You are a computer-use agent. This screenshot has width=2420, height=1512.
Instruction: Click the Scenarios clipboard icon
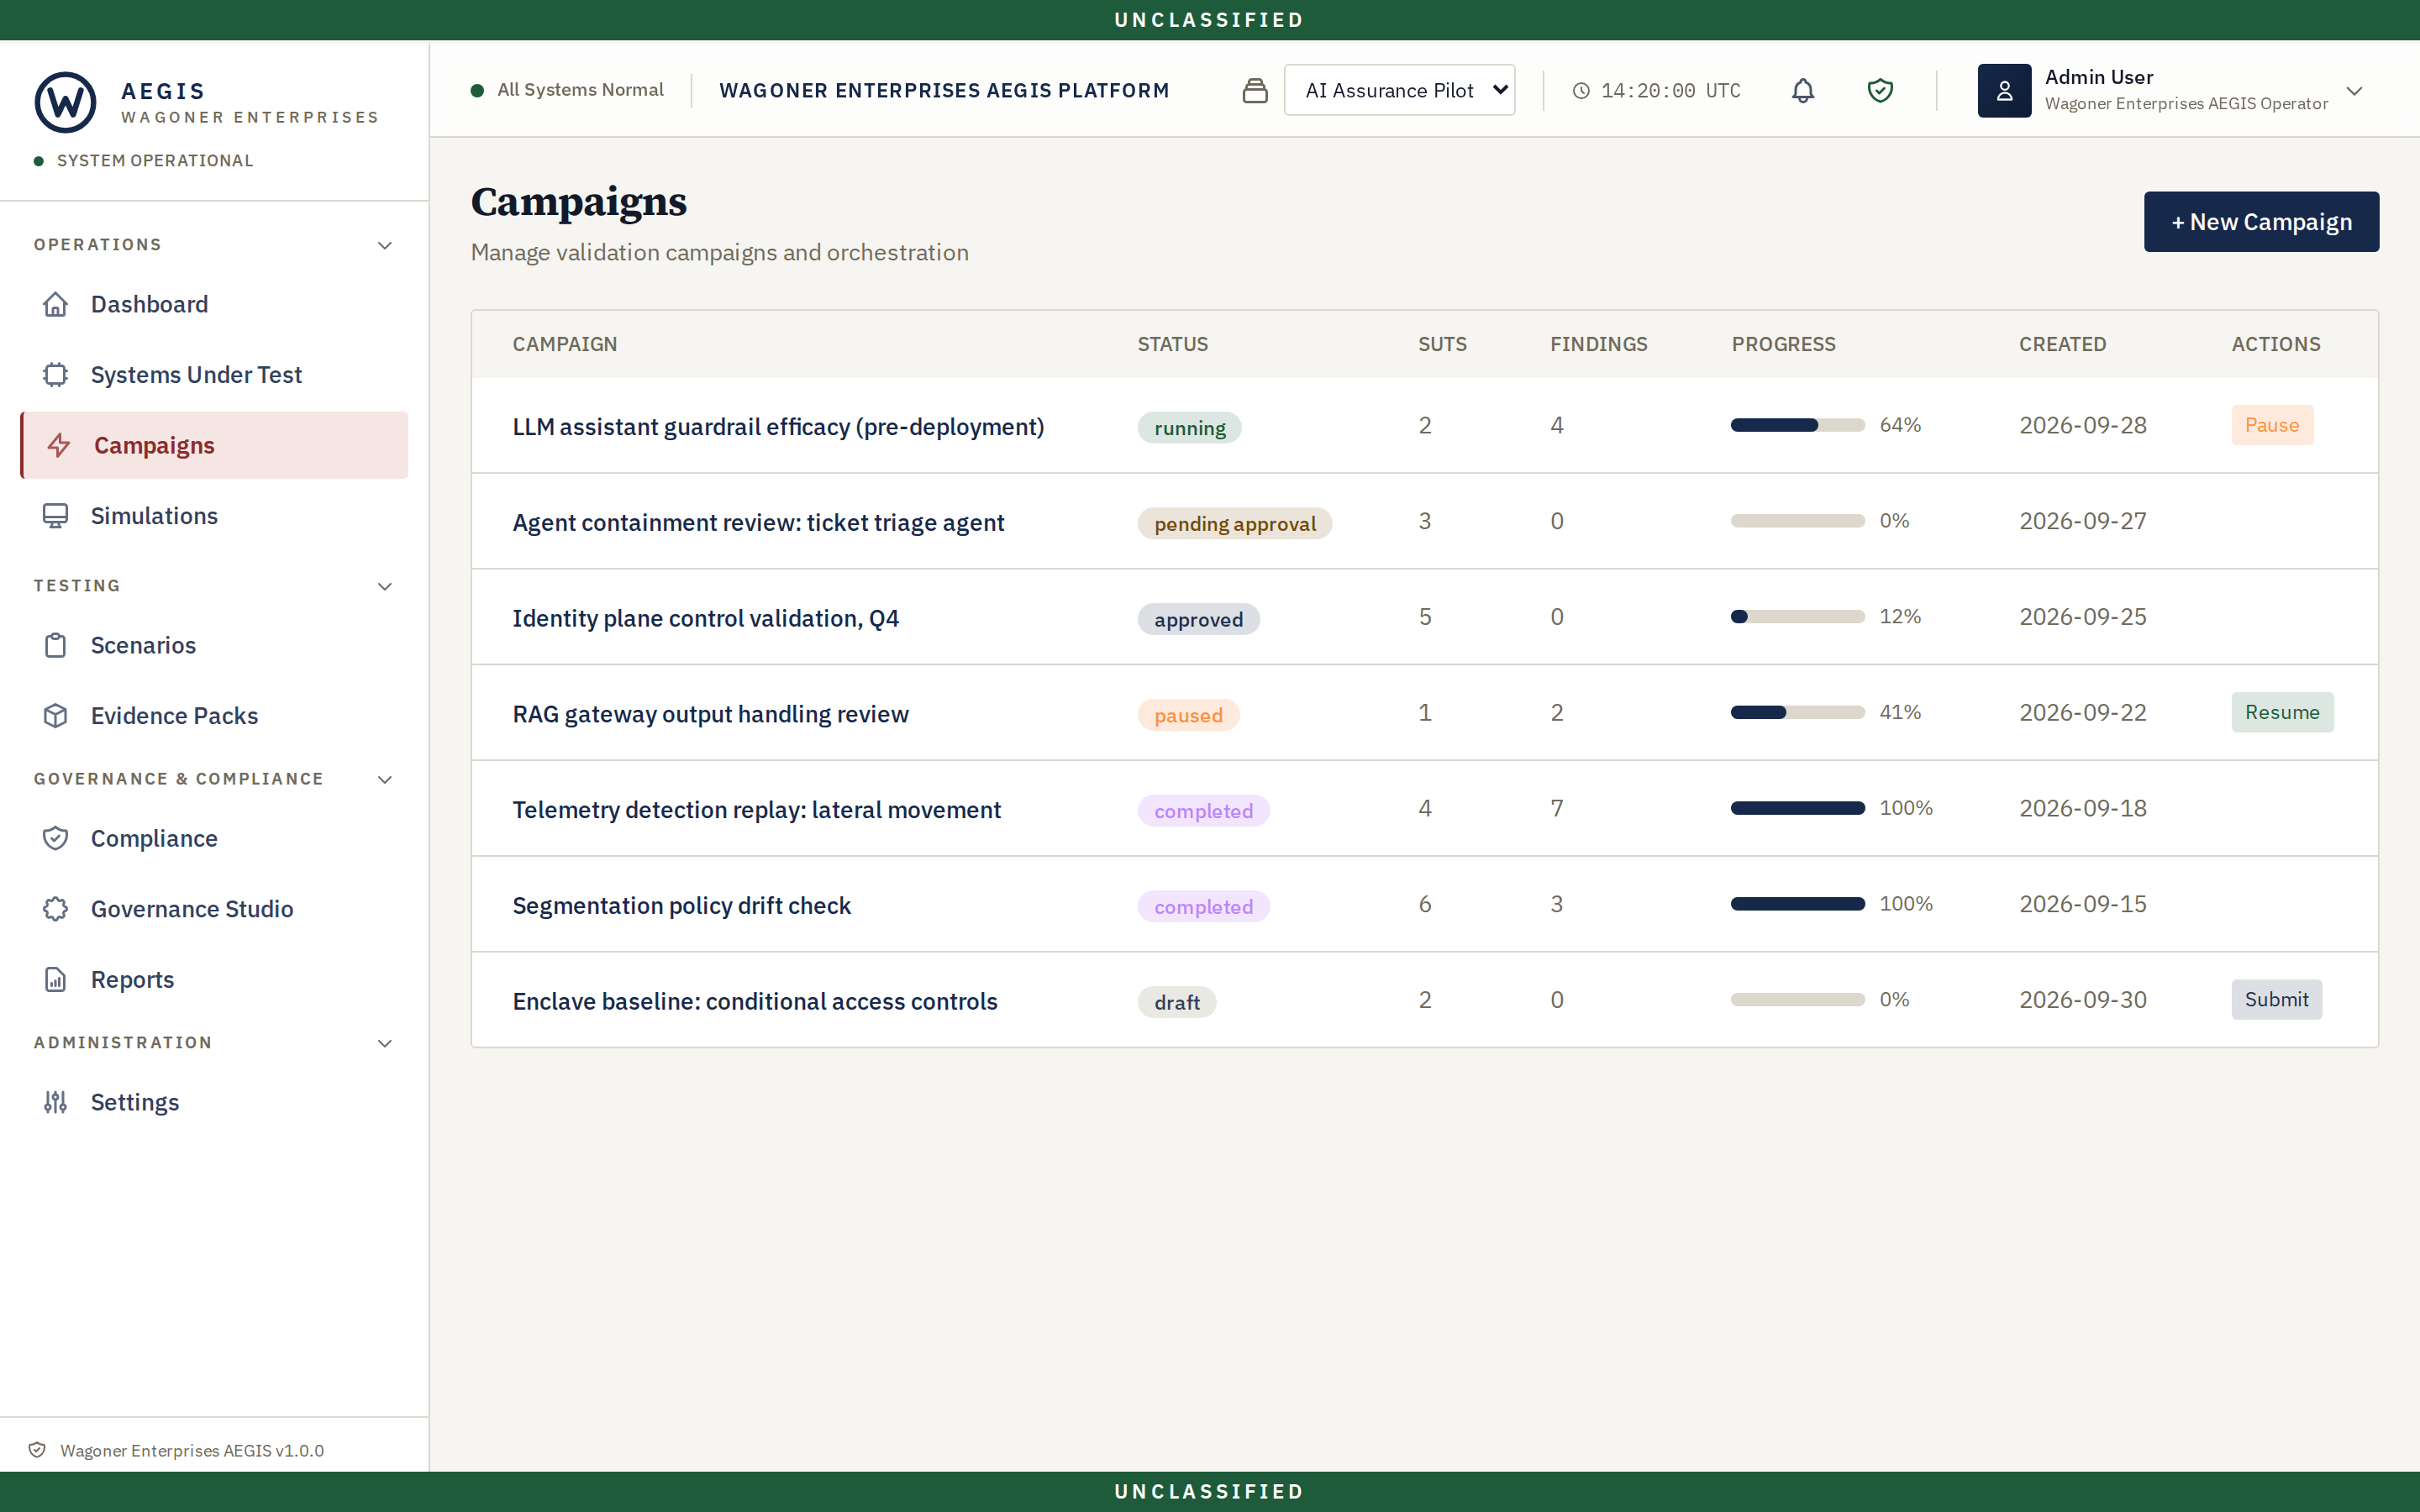(x=56, y=645)
